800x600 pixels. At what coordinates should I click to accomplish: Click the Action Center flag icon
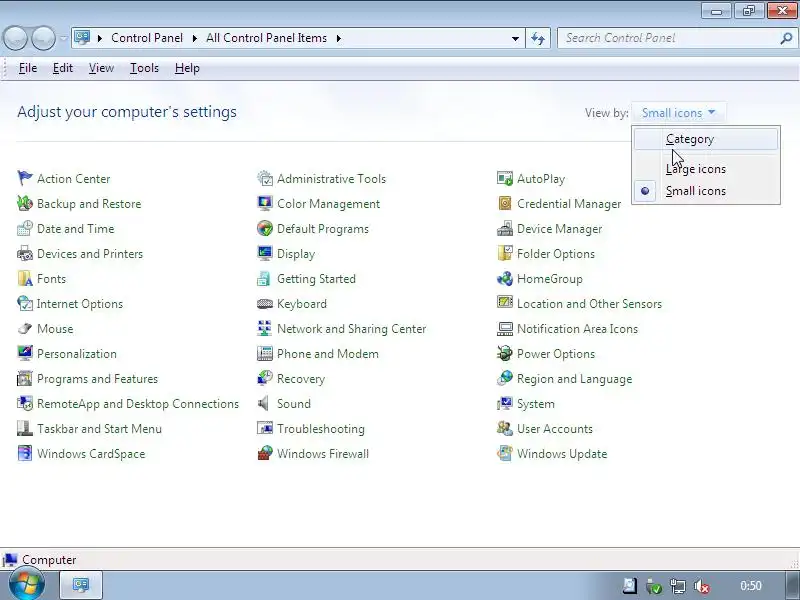point(24,178)
